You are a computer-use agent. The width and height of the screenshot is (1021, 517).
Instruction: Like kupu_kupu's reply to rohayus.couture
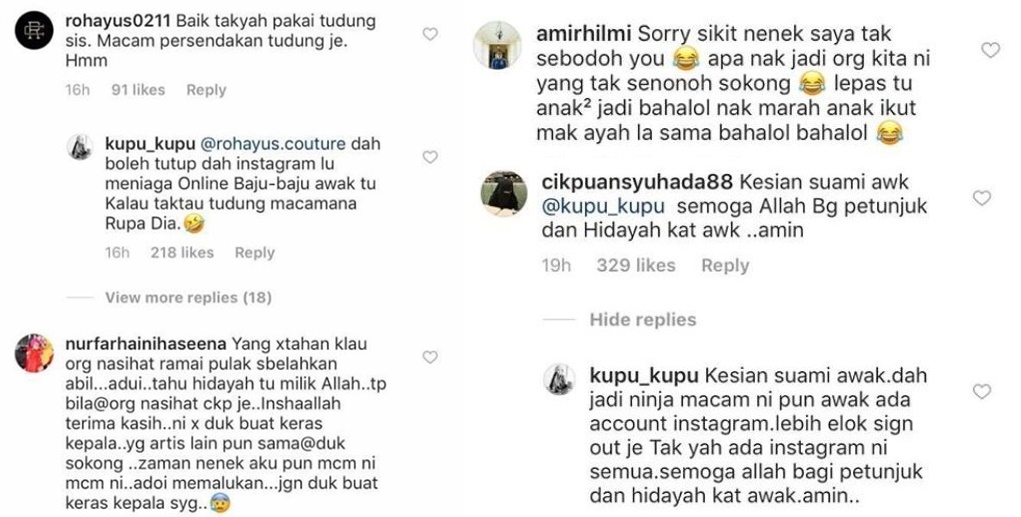(430, 157)
